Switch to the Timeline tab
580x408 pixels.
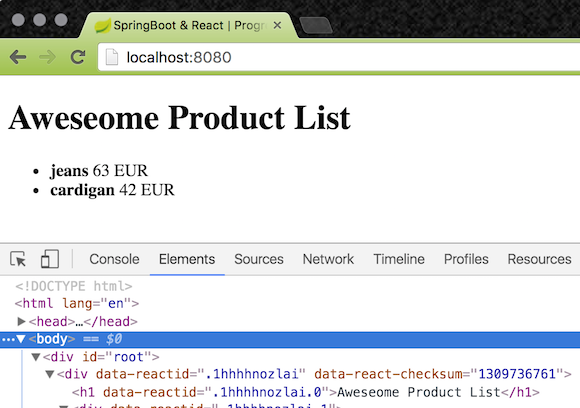point(399,259)
